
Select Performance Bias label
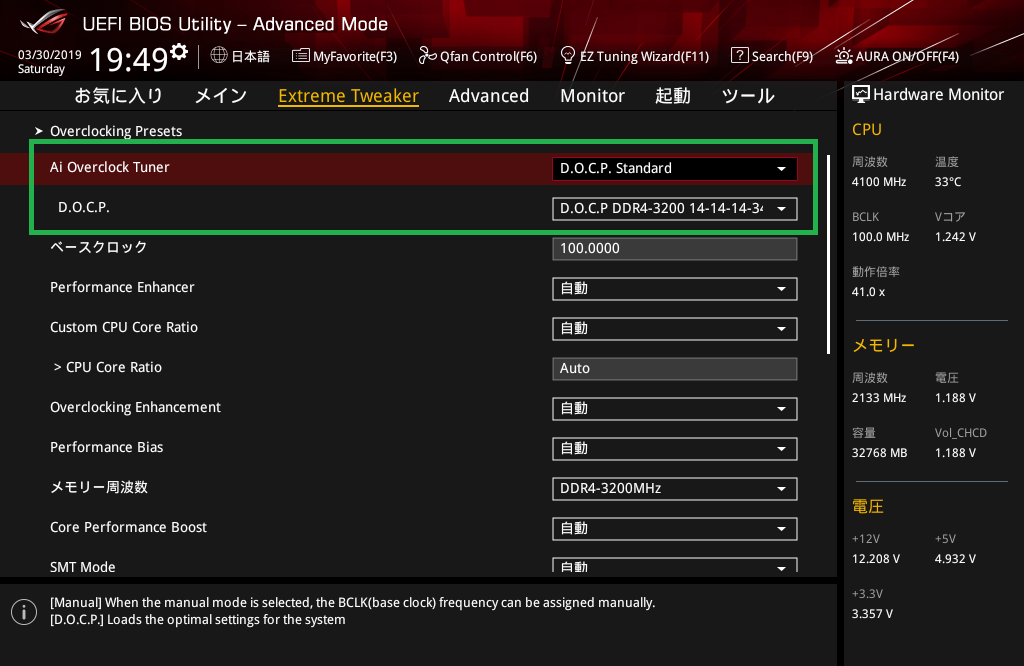click(x=106, y=447)
